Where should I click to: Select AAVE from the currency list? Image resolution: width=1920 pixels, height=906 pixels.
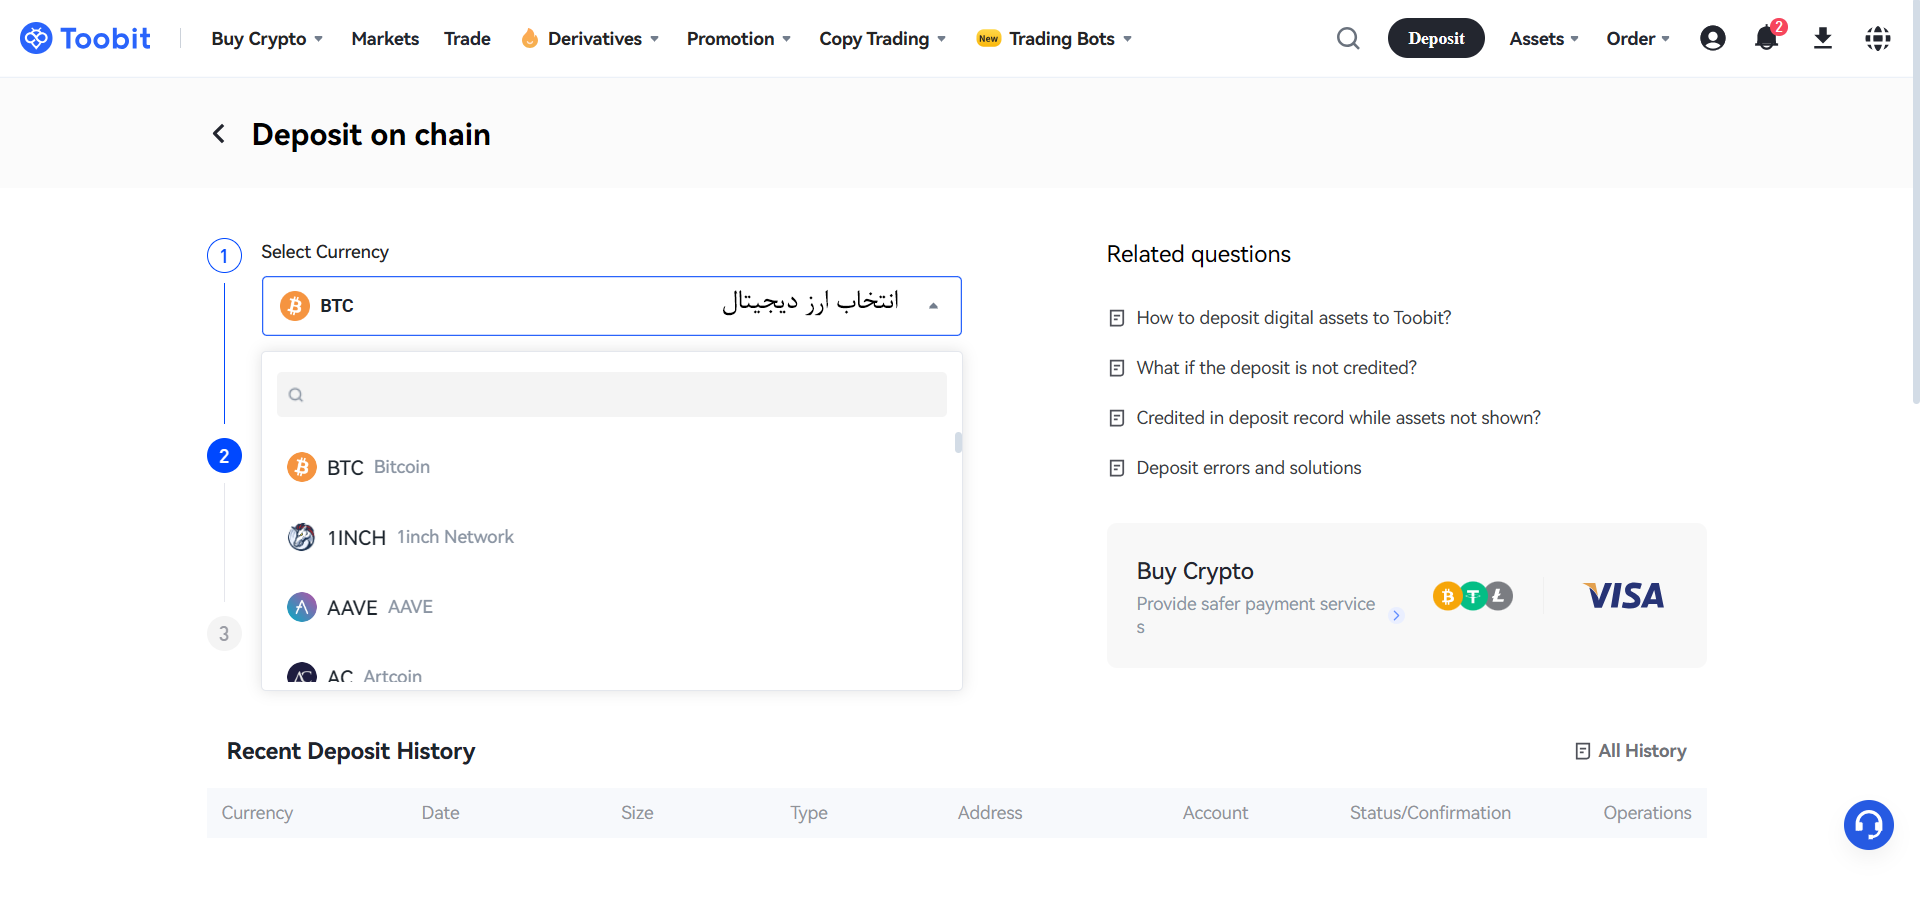click(x=612, y=607)
